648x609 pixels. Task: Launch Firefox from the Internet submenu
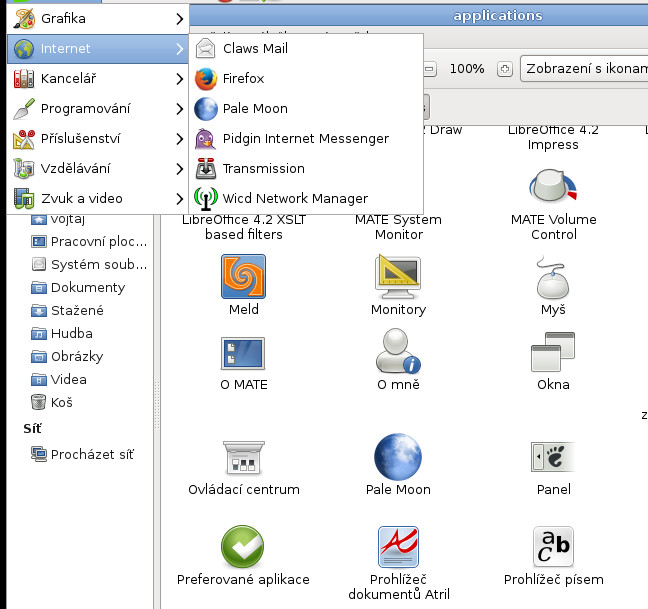coord(306,79)
